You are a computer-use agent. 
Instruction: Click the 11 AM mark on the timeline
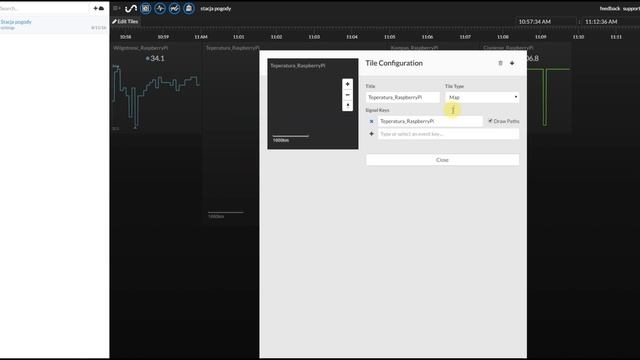(201, 37)
